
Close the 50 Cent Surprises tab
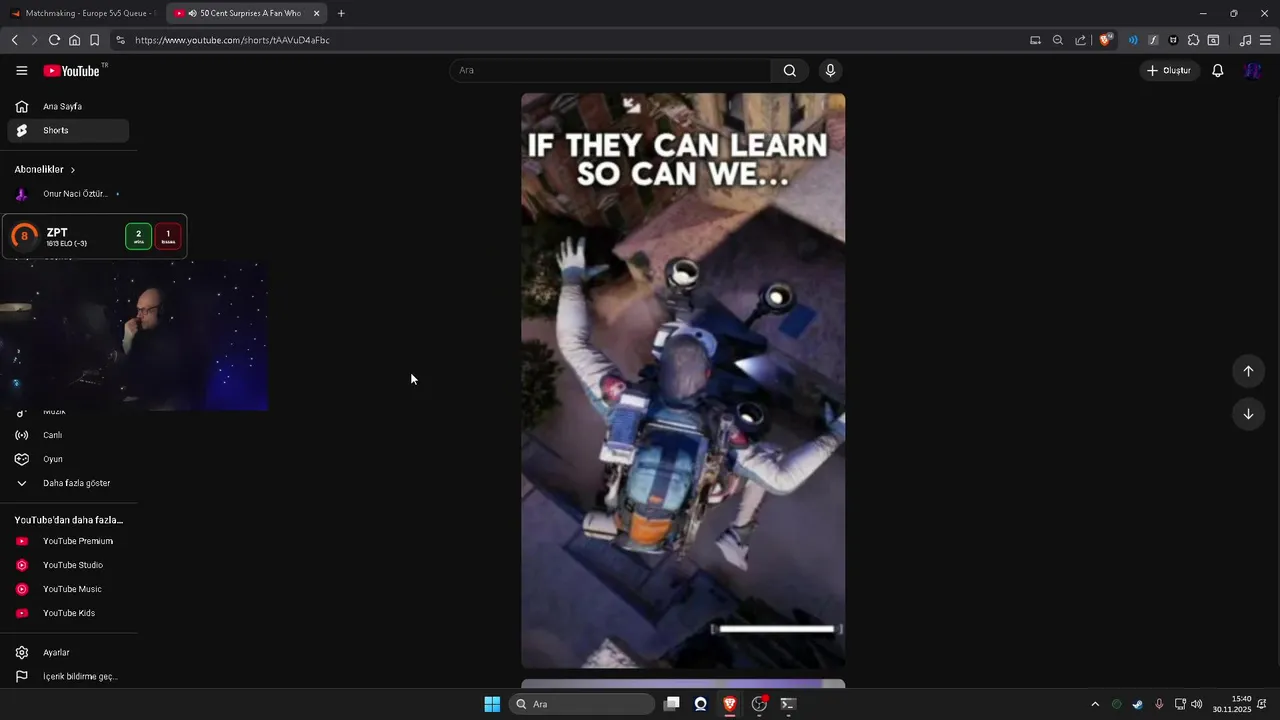[317, 13]
